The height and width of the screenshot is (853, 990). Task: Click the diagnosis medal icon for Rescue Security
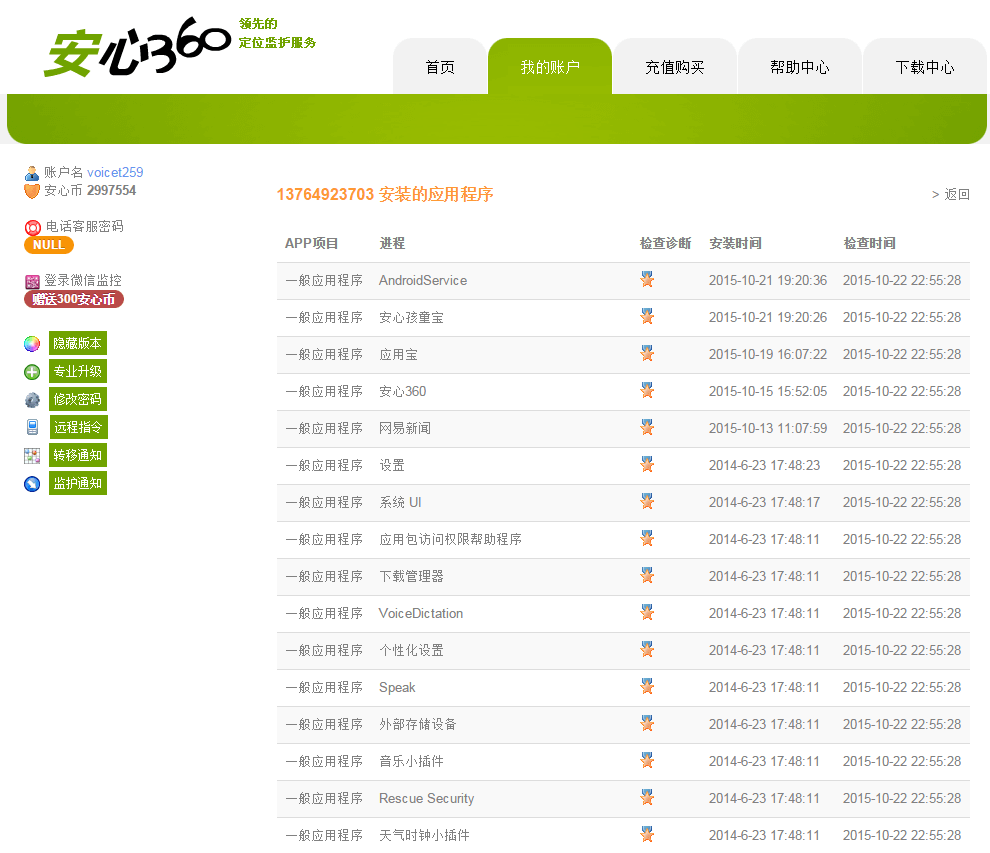point(647,797)
